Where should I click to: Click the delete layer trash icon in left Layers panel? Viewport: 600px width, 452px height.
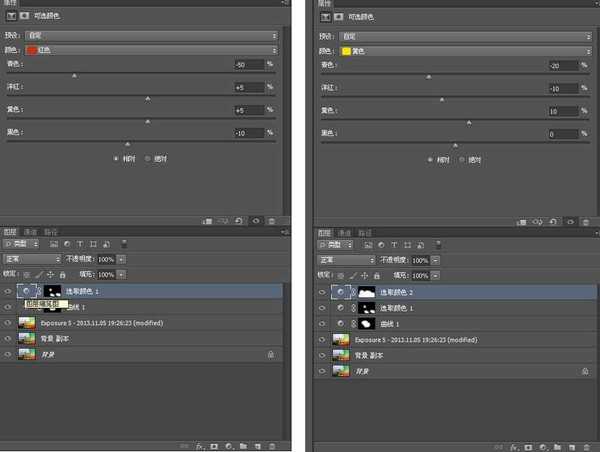271,444
